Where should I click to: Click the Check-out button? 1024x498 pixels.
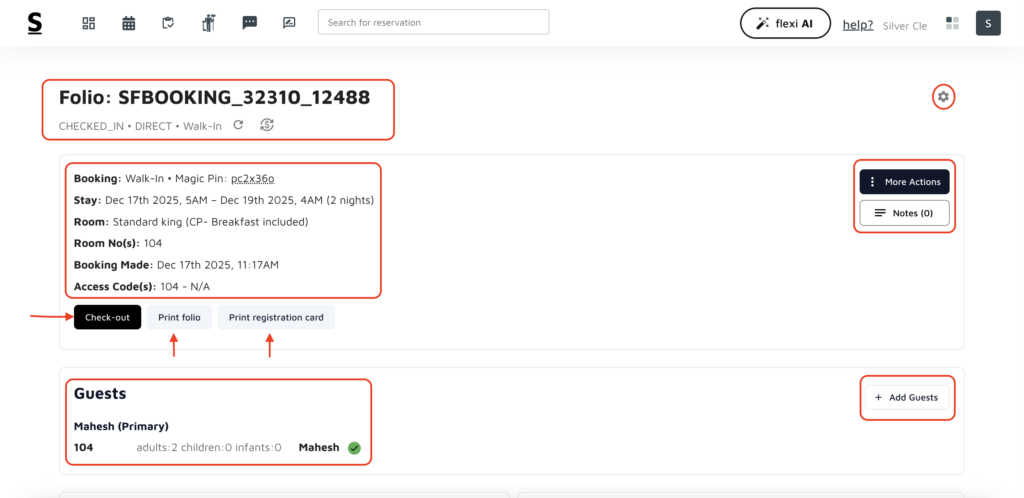107,317
